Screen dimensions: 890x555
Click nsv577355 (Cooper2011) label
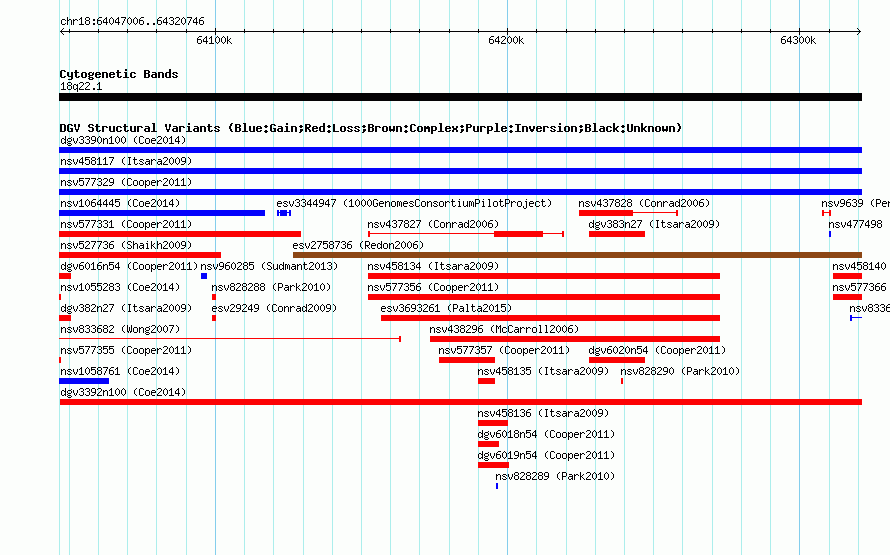[x=126, y=350]
